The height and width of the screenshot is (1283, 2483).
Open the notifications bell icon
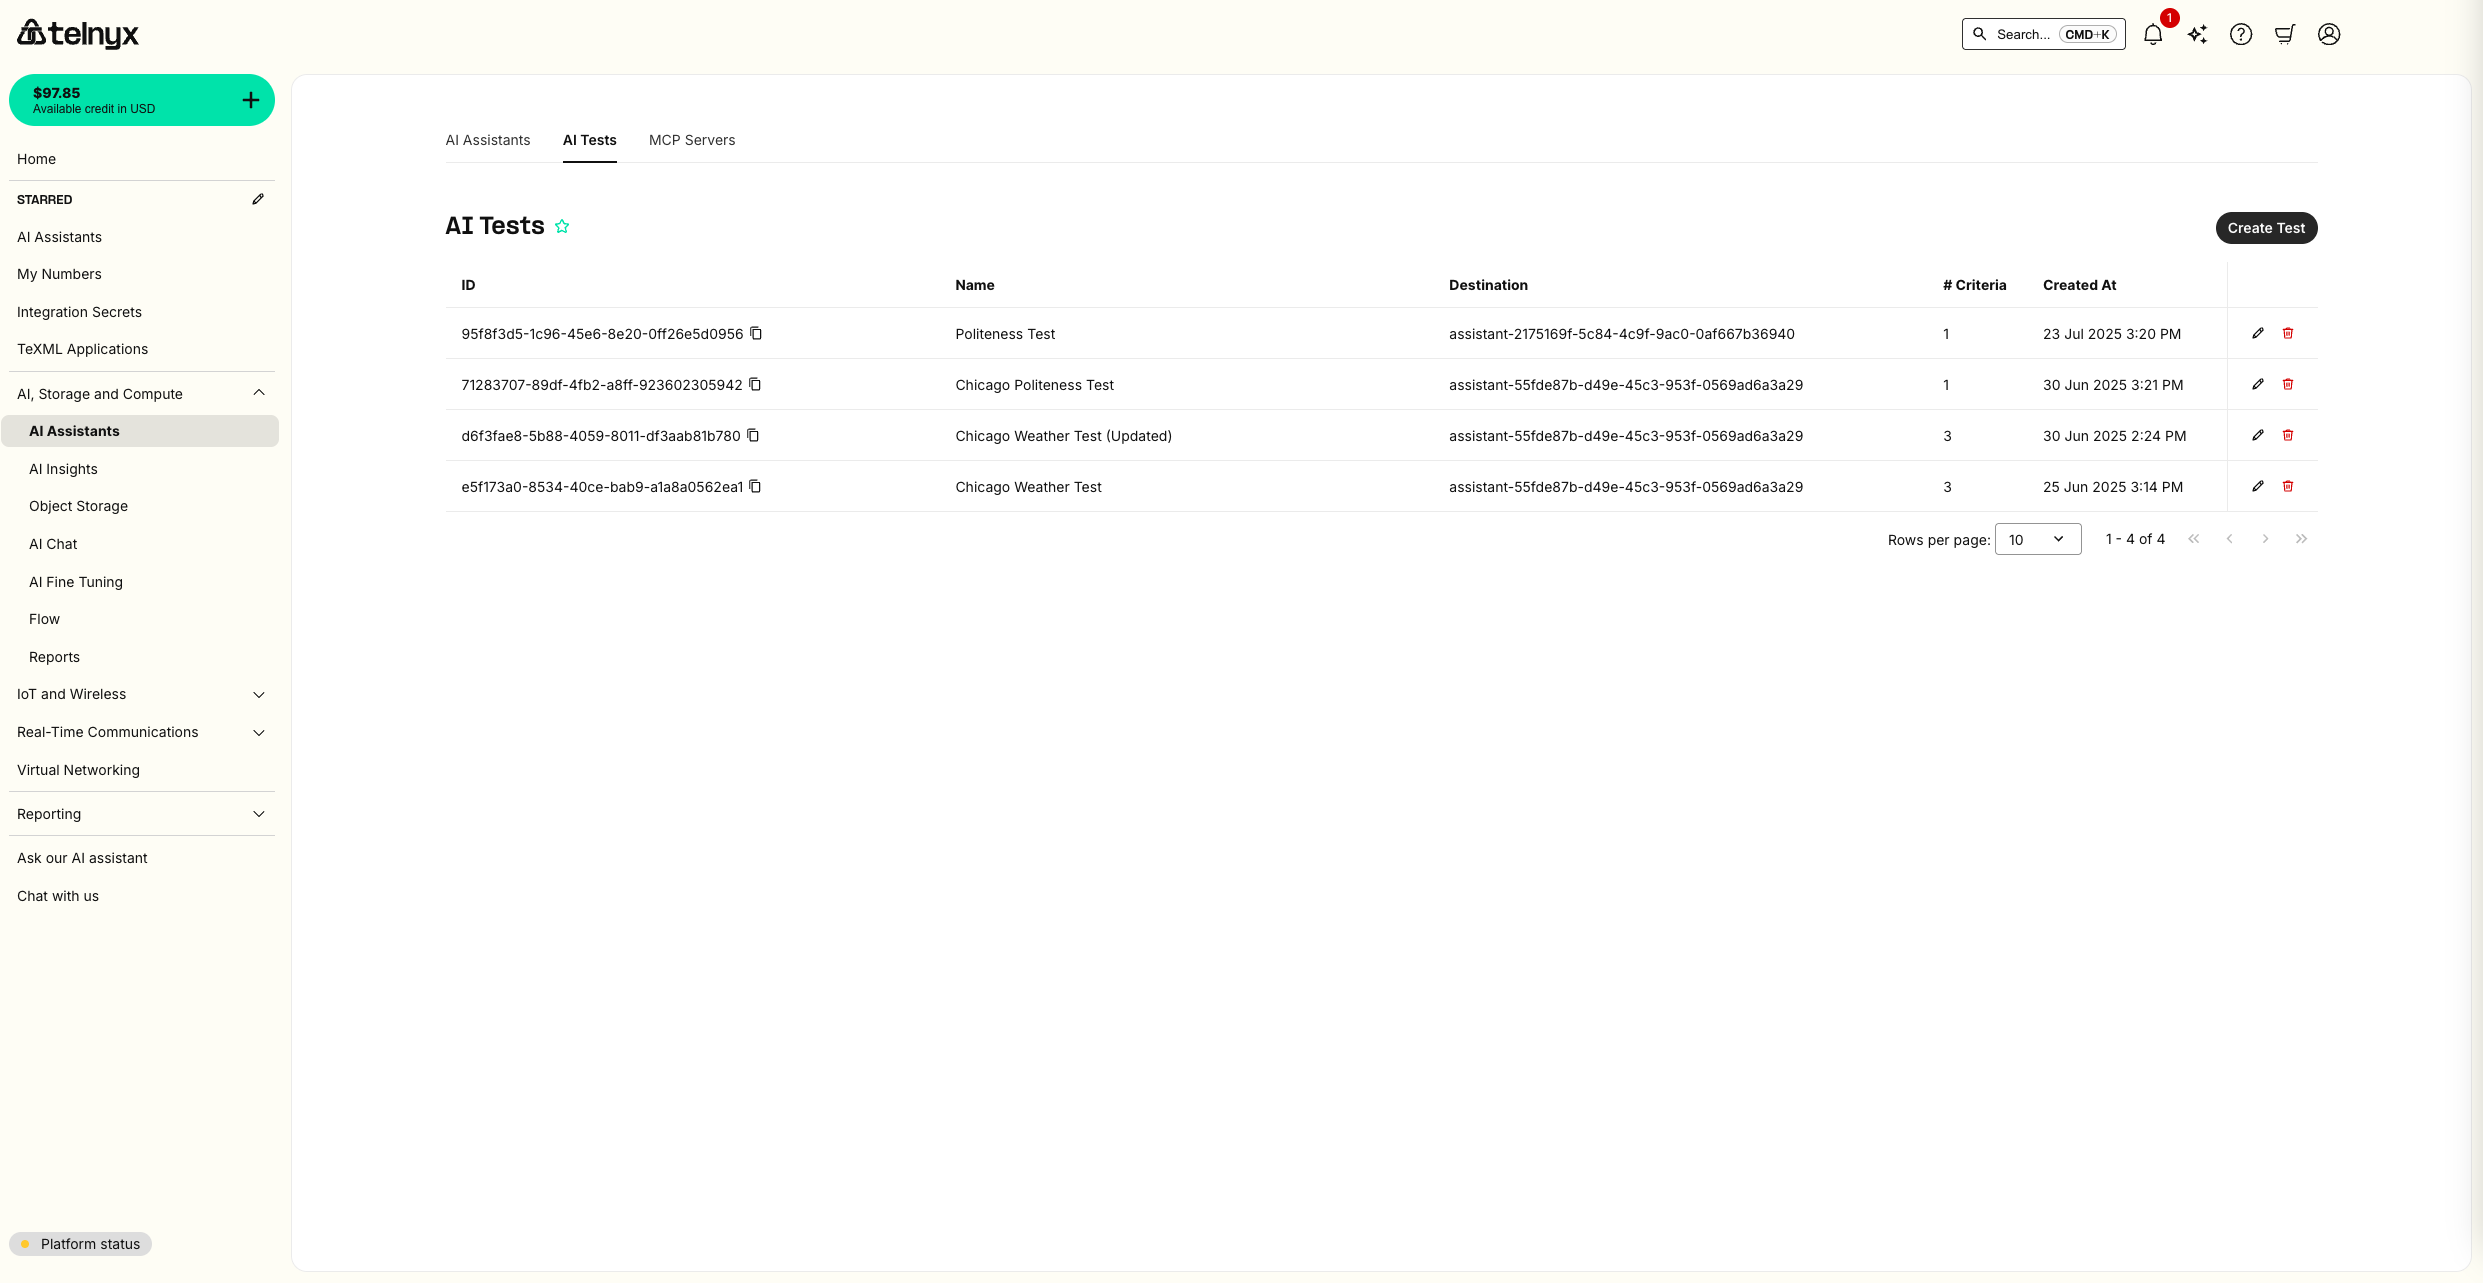2153,34
